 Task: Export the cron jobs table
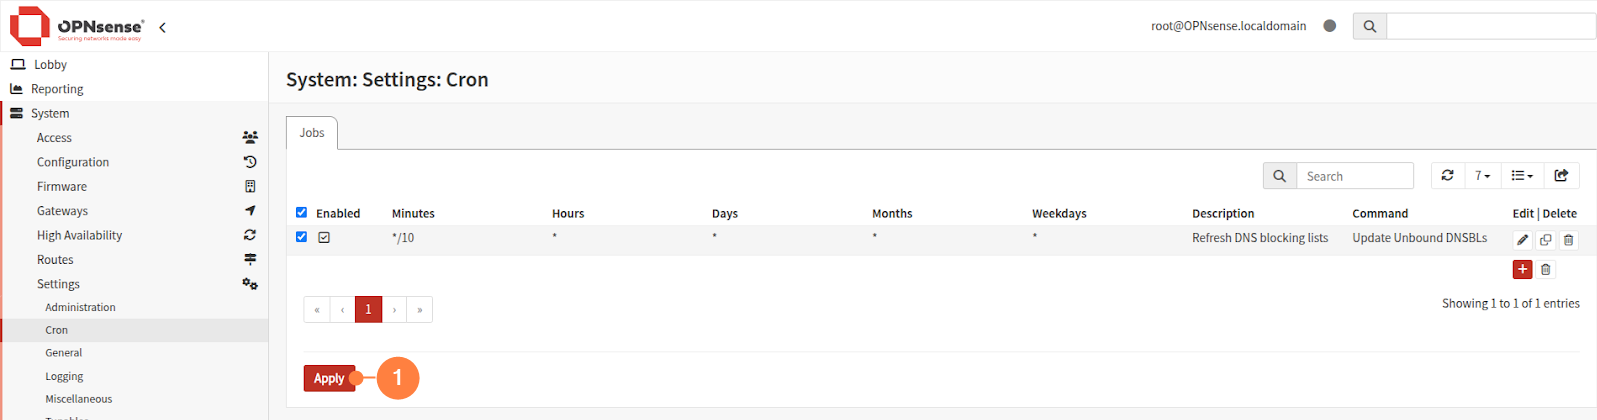coord(1561,176)
